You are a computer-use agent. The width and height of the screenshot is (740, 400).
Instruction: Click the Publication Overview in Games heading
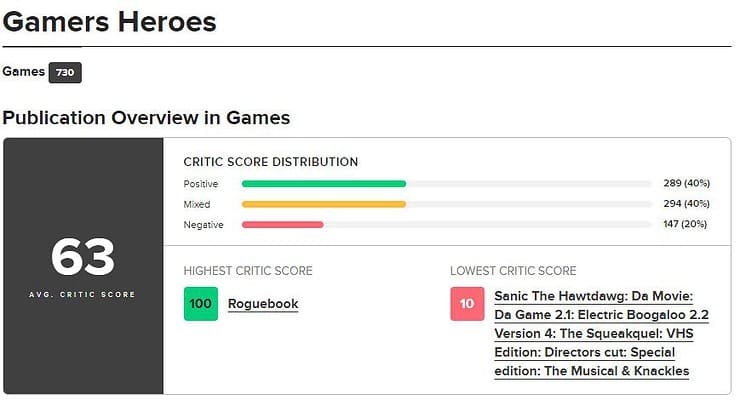[146, 118]
